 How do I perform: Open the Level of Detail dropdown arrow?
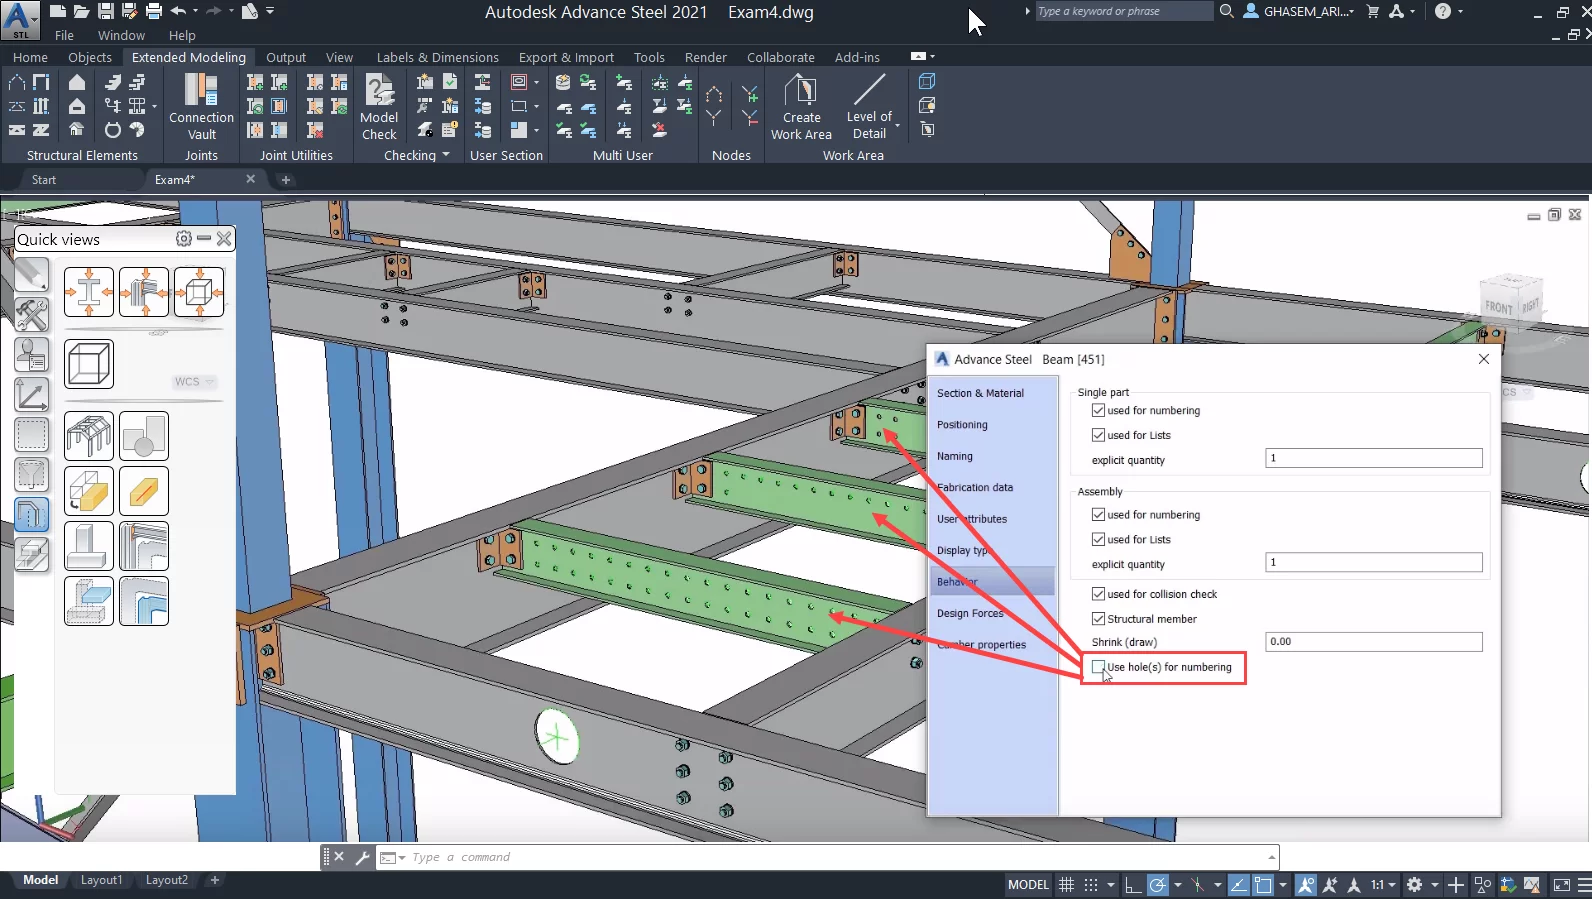(897, 126)
